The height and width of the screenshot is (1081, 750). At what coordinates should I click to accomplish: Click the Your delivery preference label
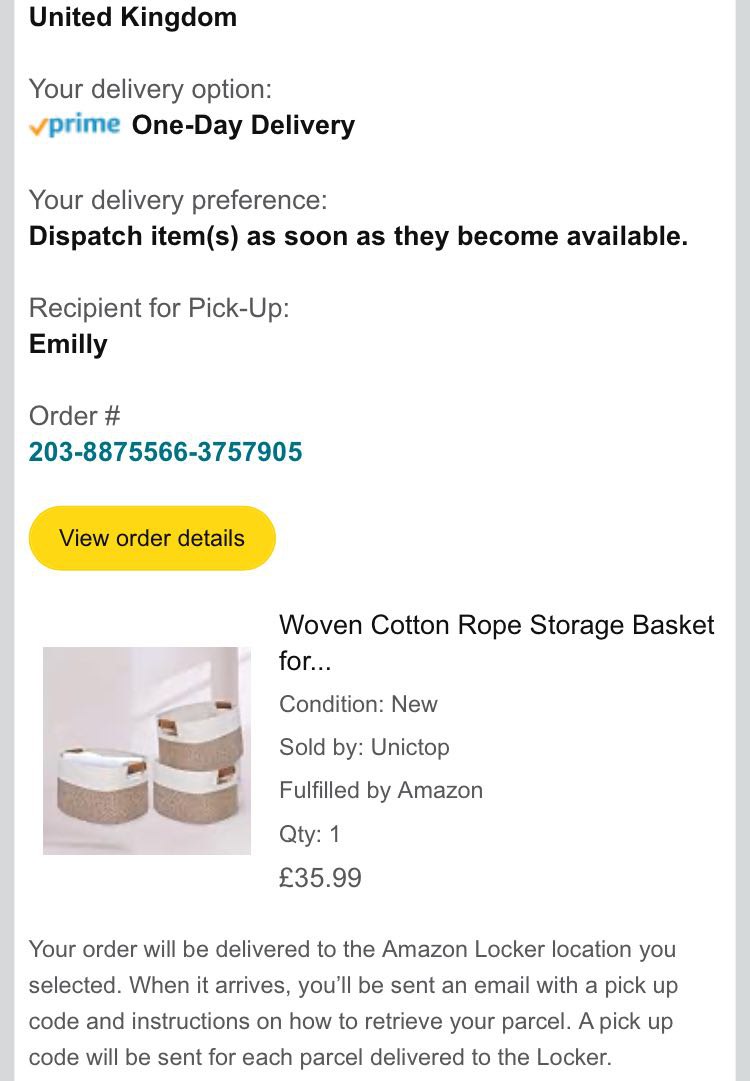tap(177, 200)
